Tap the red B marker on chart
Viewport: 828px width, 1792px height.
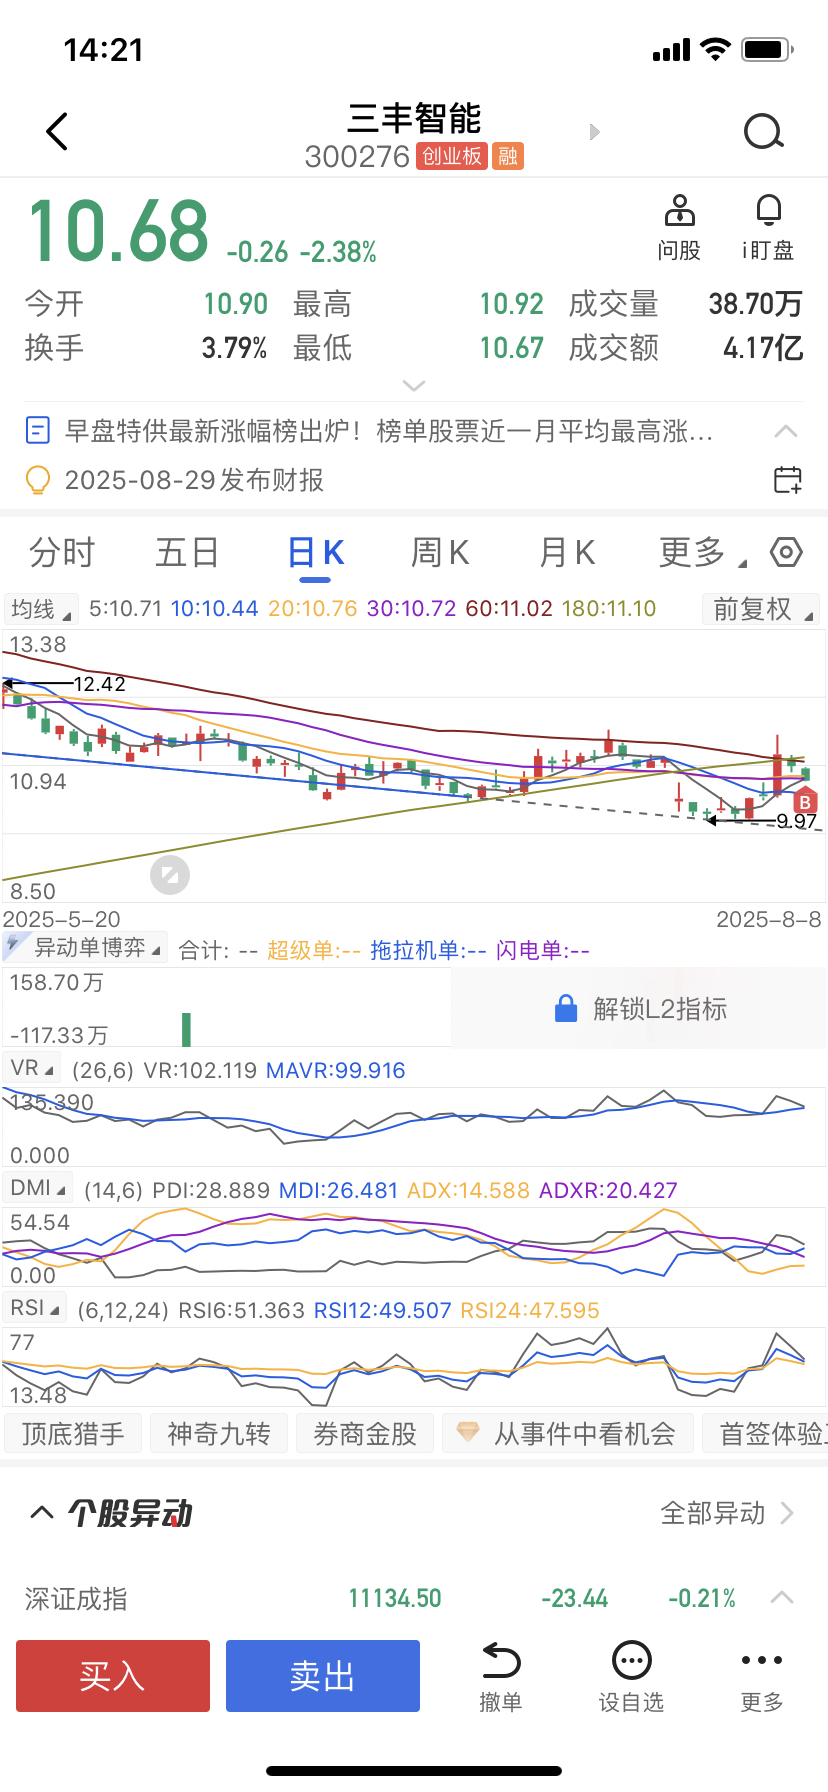point(805,801)
